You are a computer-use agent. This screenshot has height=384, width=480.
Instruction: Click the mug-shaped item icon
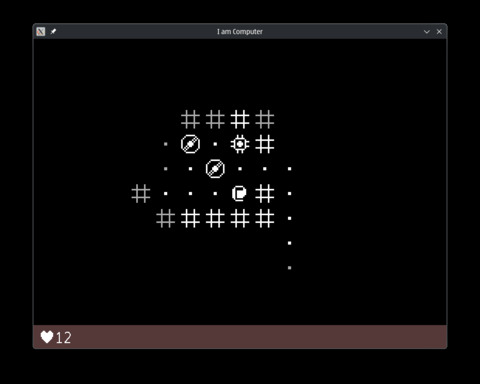[x=239, y=193]
